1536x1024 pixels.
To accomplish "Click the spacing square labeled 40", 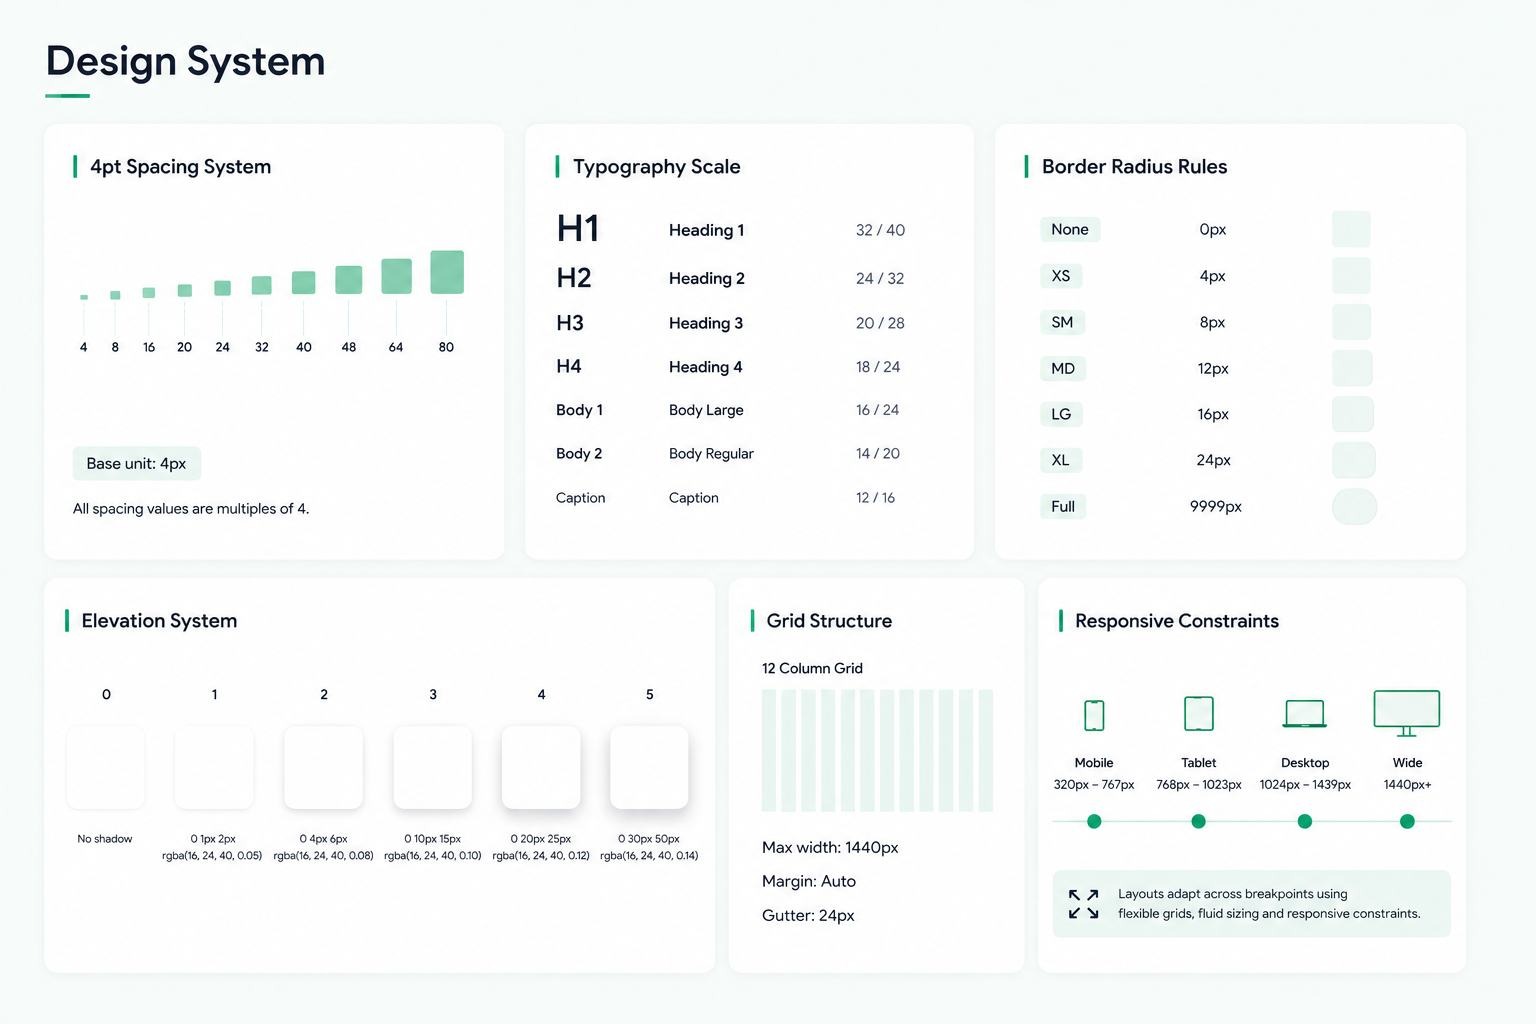I will click(x=303, y=282).
